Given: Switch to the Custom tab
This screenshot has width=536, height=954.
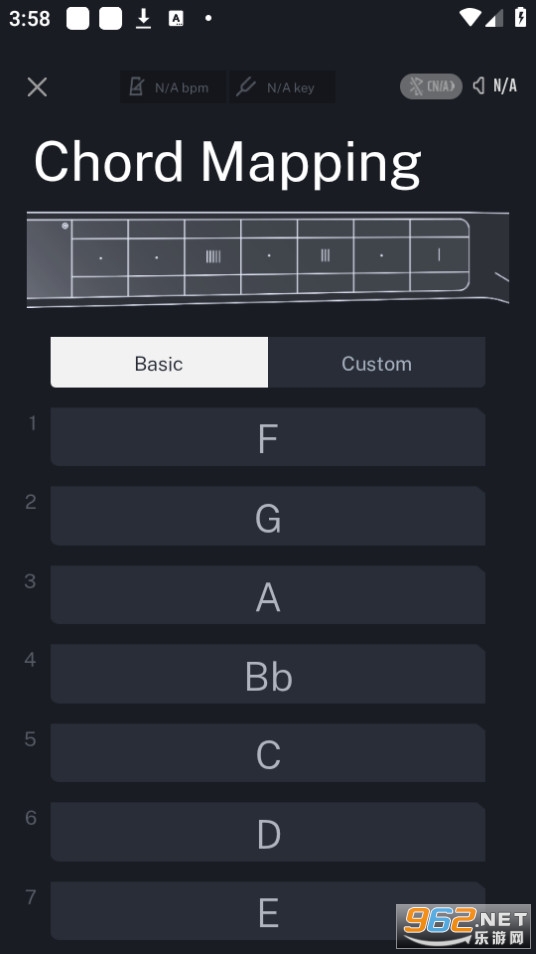Looking at the screenshot, I should coord(377,363).
